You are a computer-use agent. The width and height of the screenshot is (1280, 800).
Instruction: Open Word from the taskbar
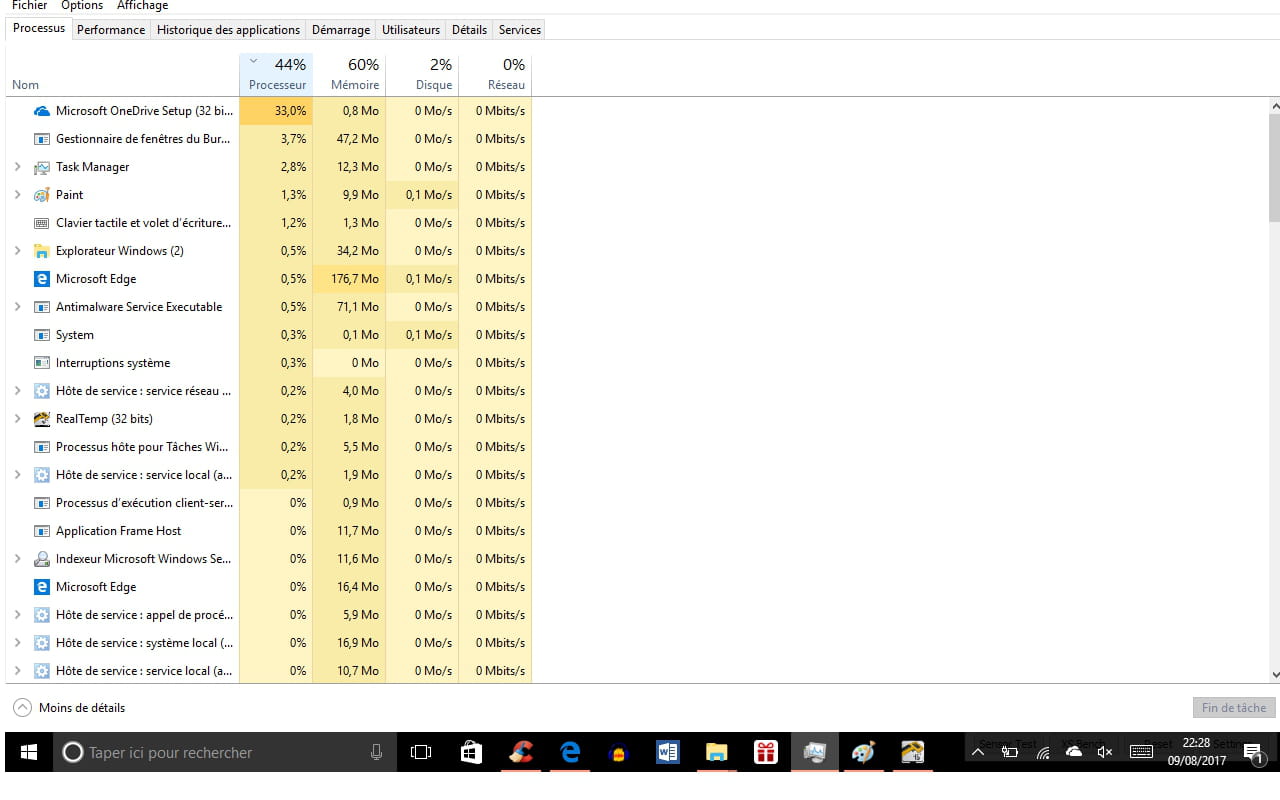click(667, 752)
